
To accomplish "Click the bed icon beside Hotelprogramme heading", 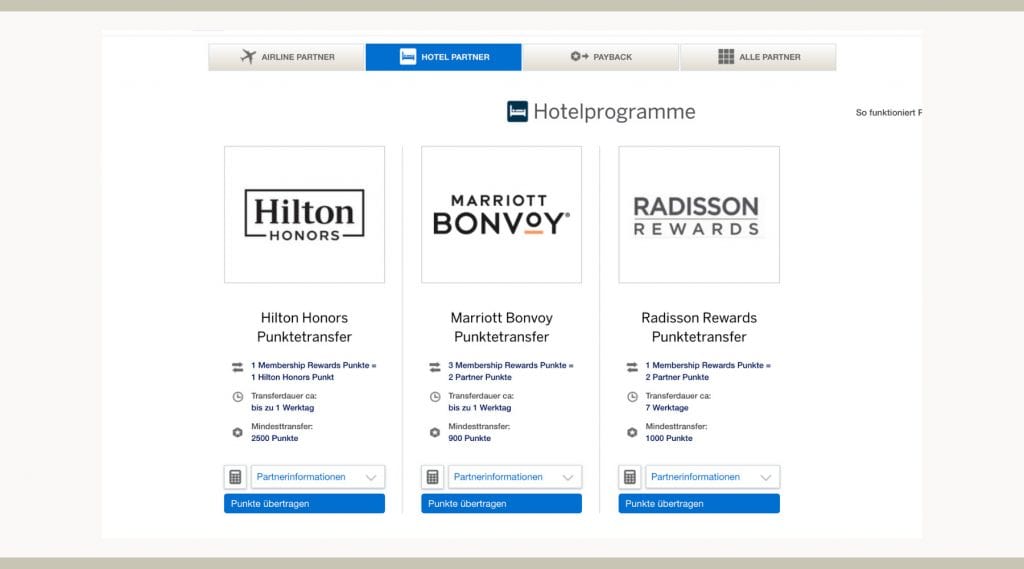I will [517, 111].
